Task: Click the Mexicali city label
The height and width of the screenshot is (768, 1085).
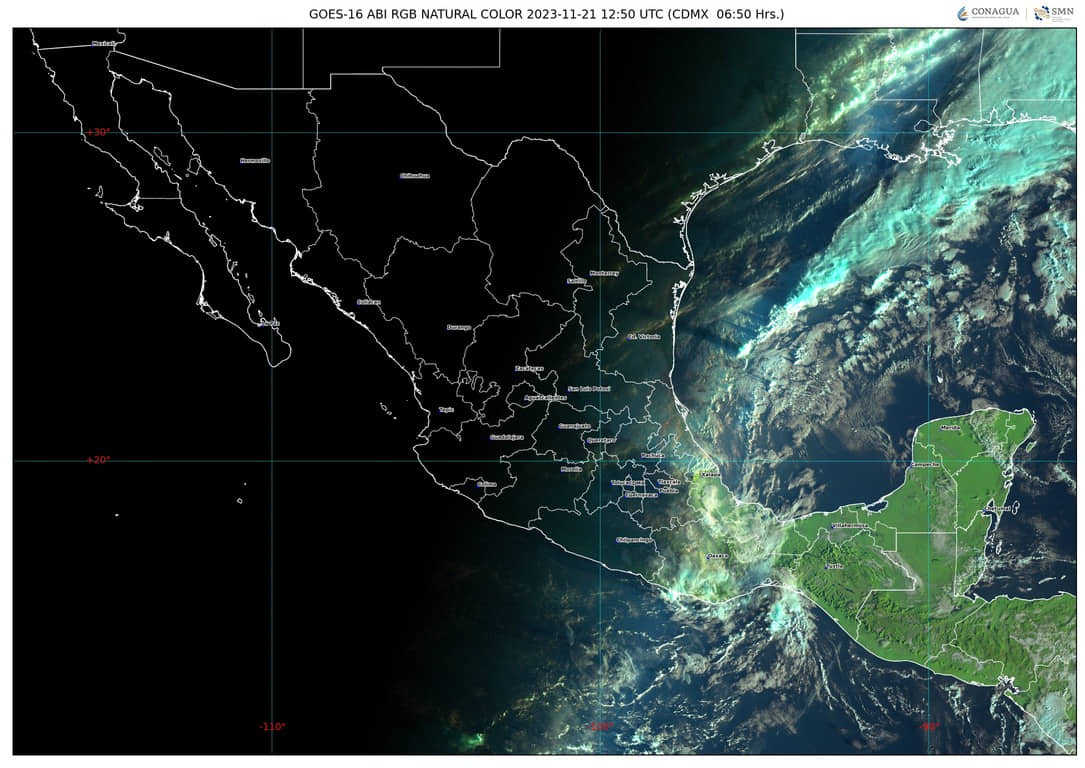Action: [x=103, y=43]
